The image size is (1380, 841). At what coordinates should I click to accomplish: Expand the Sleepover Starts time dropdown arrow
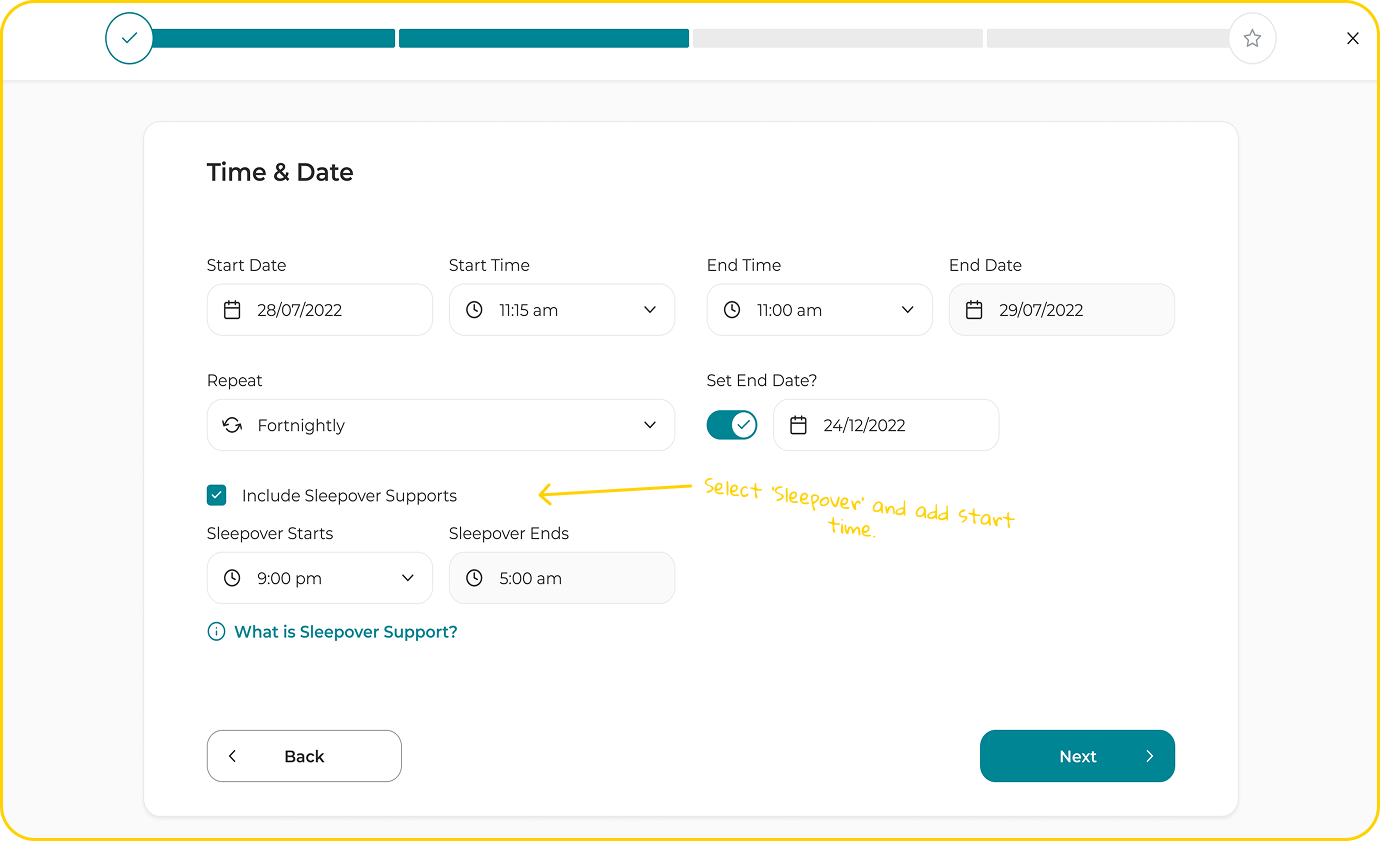(408, 578)
